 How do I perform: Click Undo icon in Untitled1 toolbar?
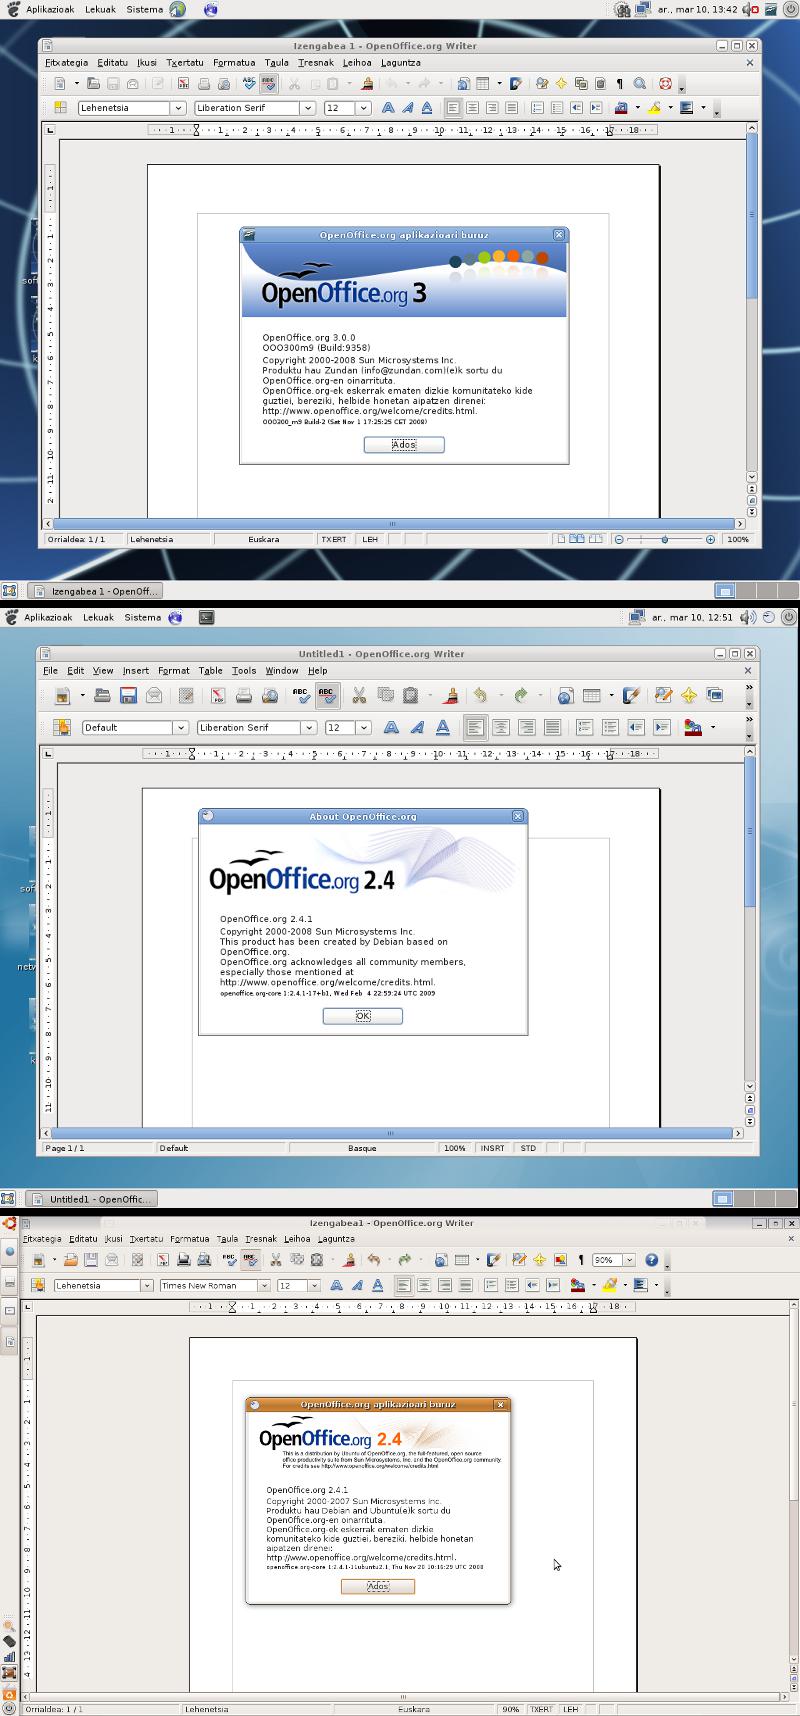click(481, 695)
